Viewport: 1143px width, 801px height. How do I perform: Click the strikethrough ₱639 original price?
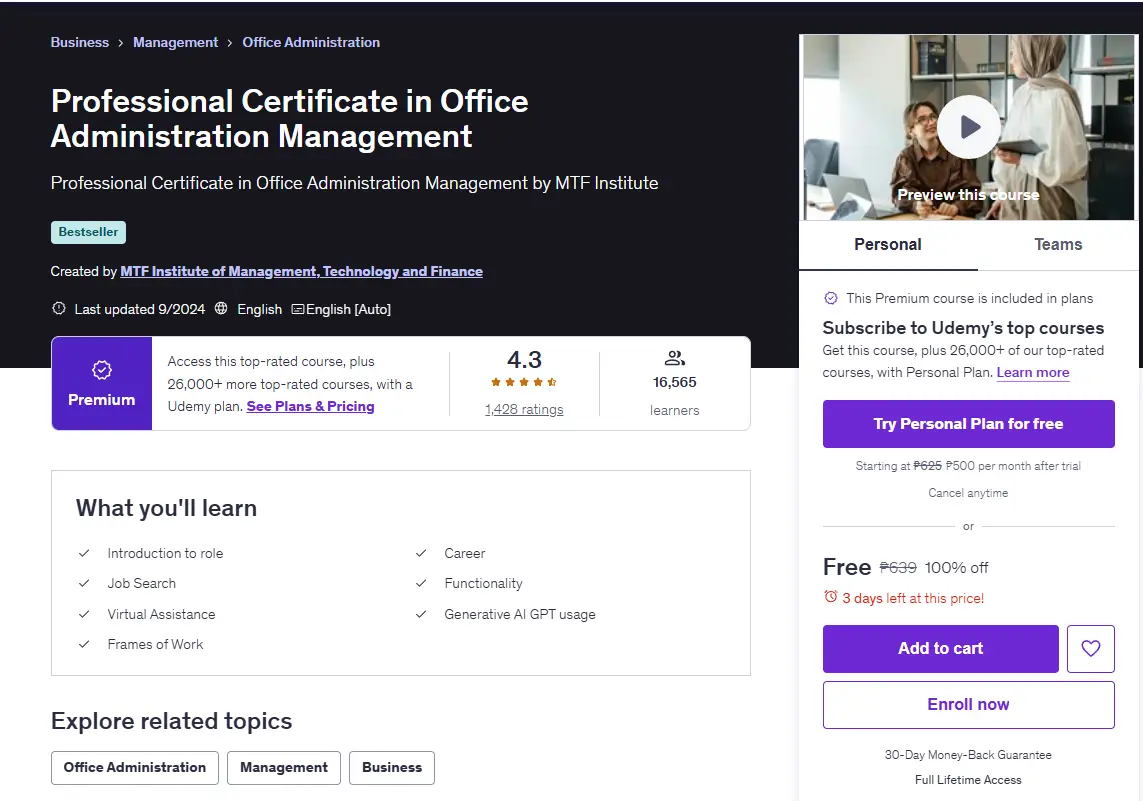point(897,568)
